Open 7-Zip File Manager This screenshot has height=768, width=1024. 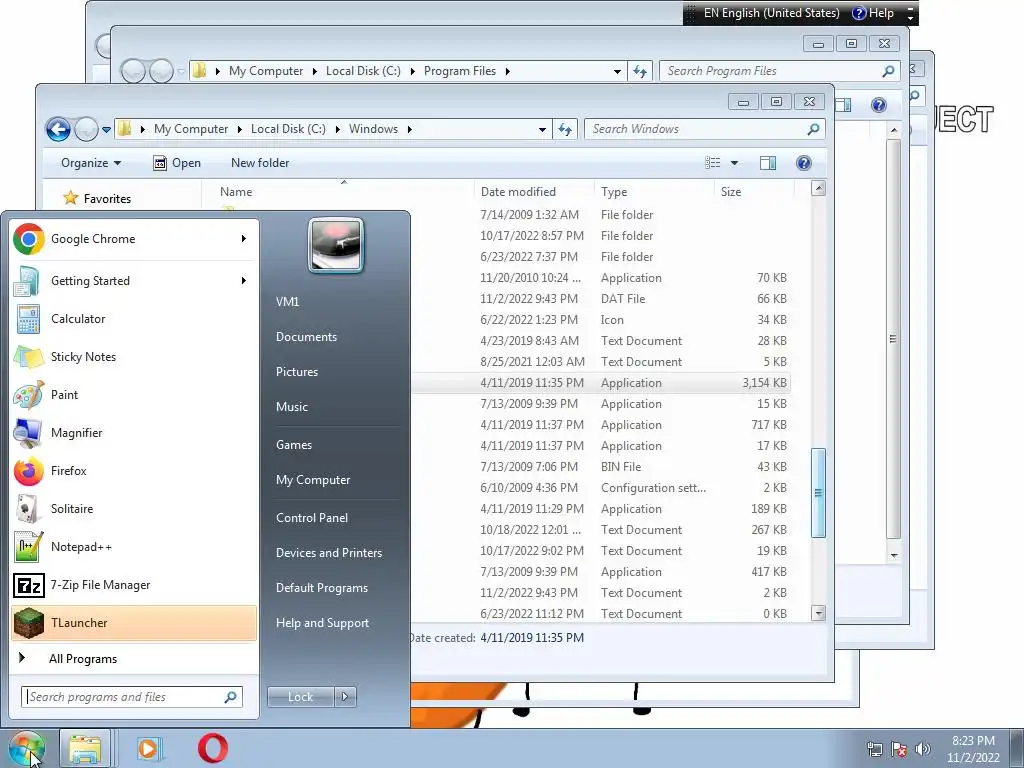(x=134, y=584)
